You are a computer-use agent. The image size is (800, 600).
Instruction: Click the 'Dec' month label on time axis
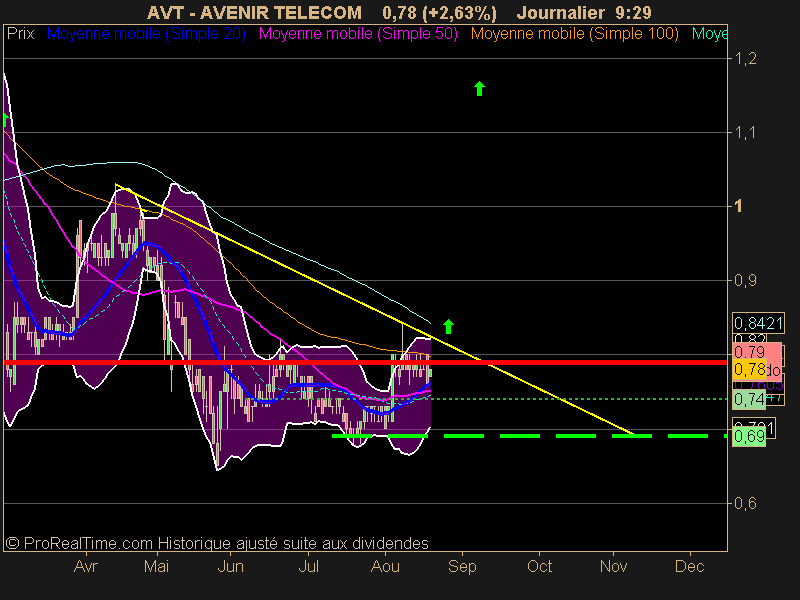pyautogui.click(x=690, y=566)
